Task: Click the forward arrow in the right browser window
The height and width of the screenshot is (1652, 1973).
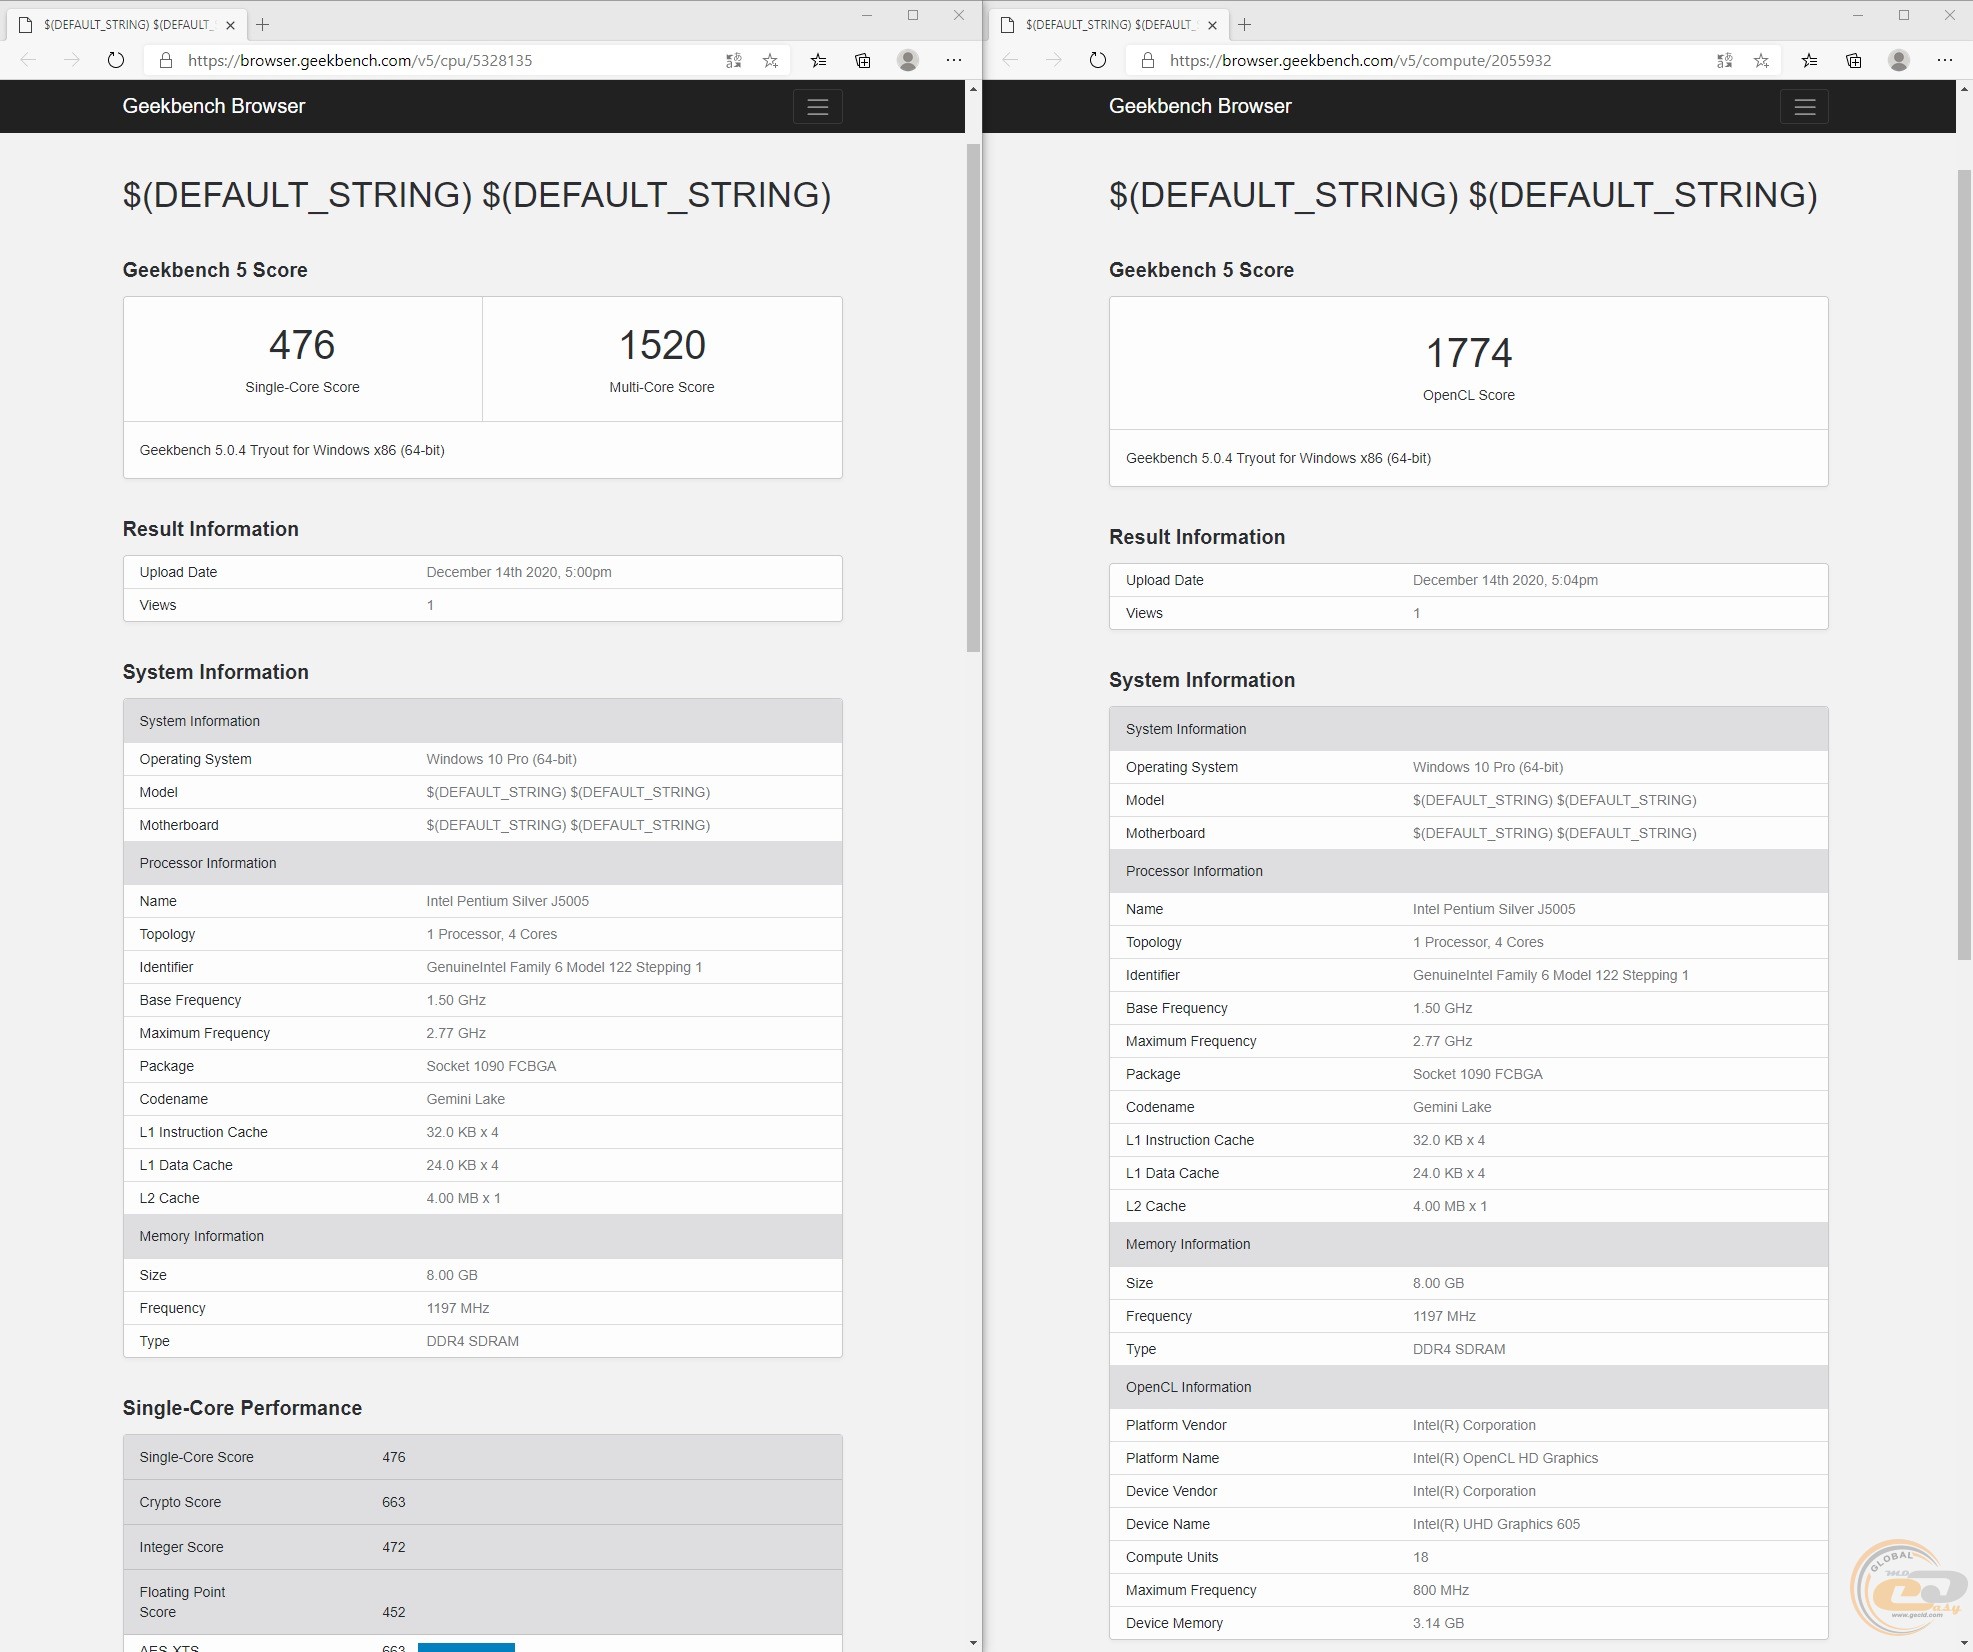Action: 1053,60
